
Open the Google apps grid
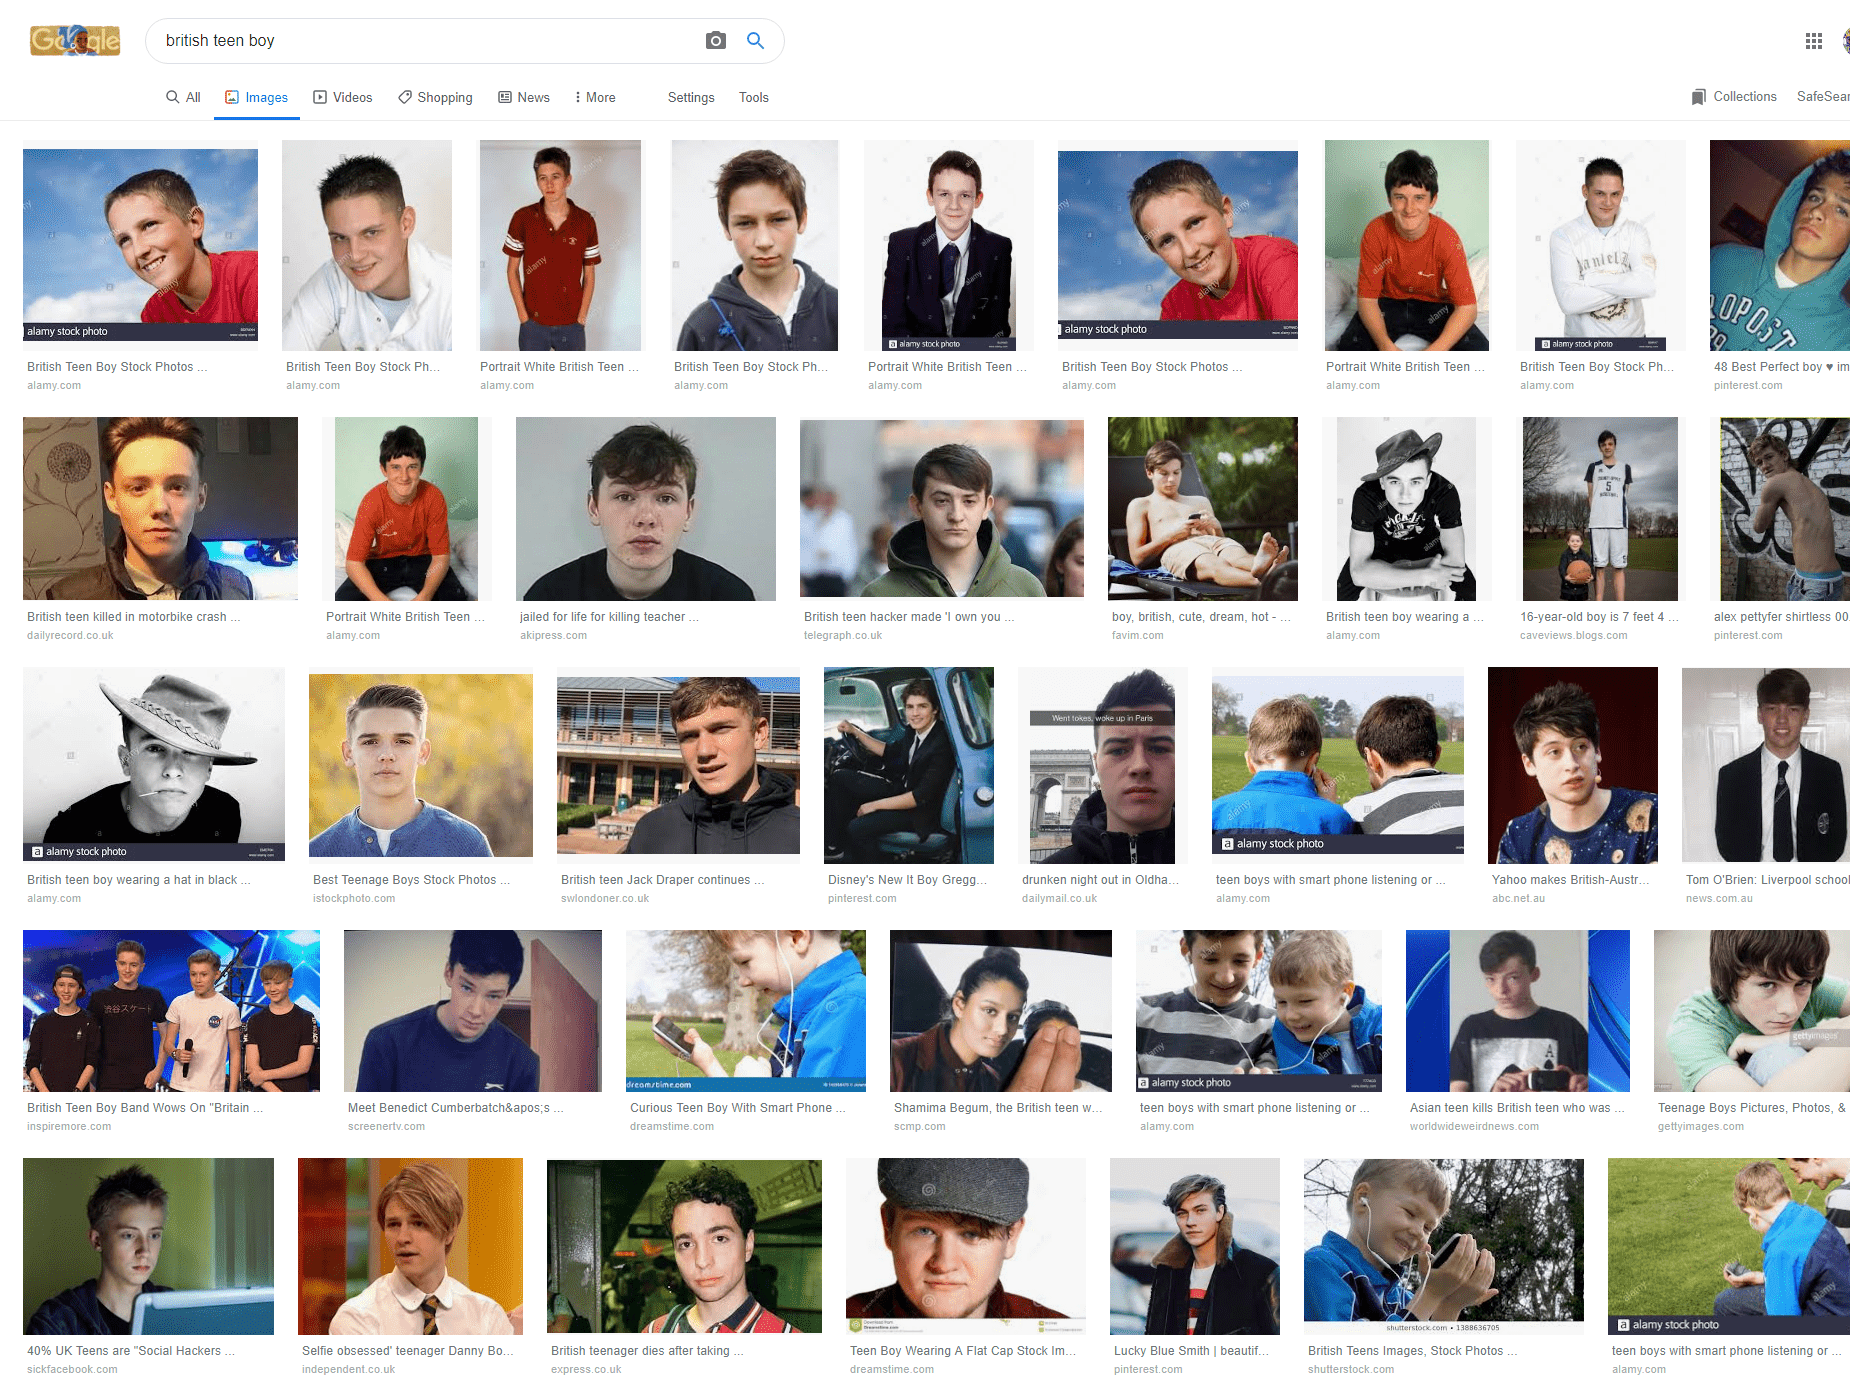(1813, 41)
